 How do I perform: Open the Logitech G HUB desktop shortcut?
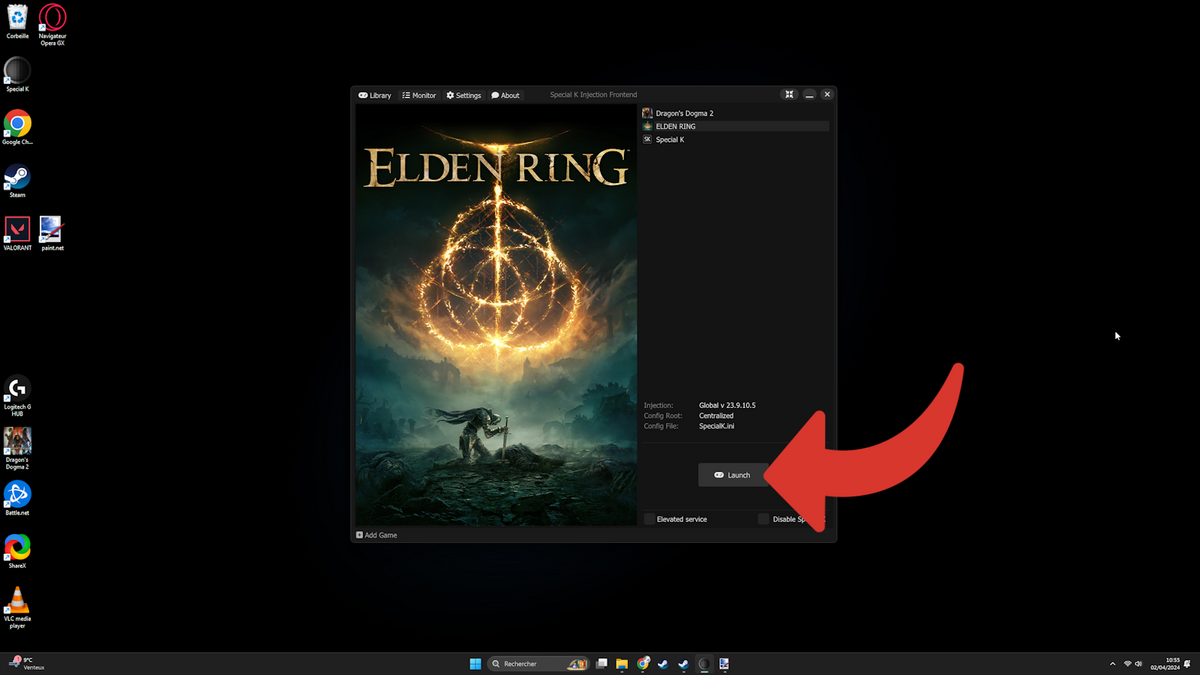pos(17,396)
